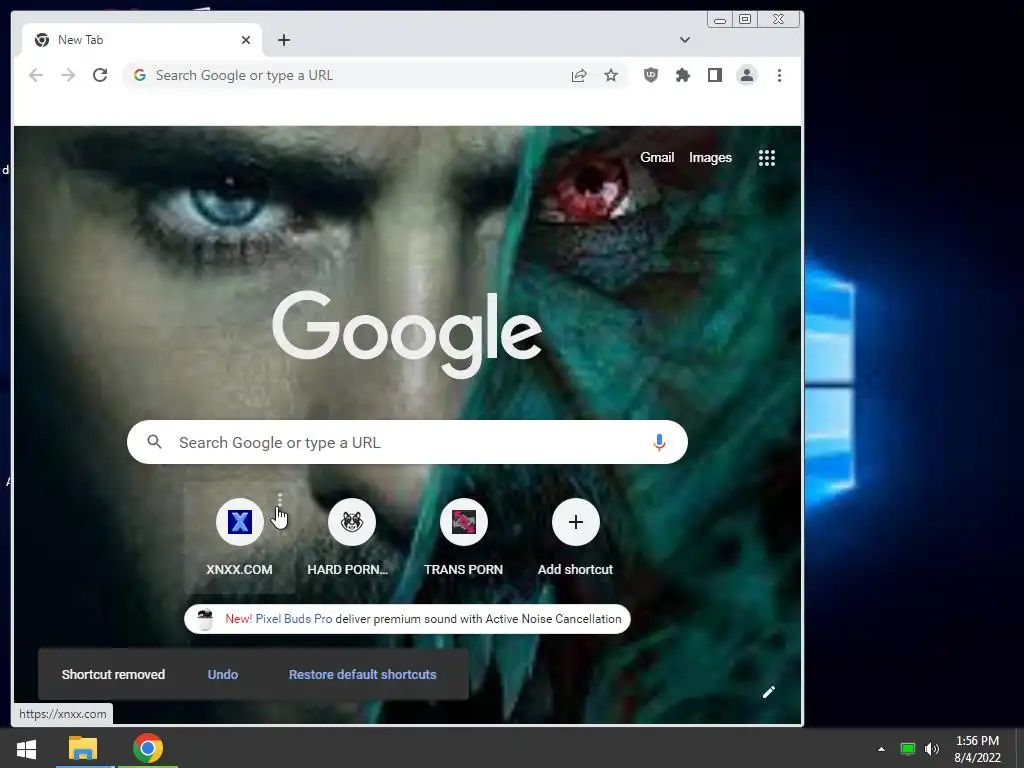1024x768 pixels.
Task: Open the Windows Start menu
Action: point(27,748)
